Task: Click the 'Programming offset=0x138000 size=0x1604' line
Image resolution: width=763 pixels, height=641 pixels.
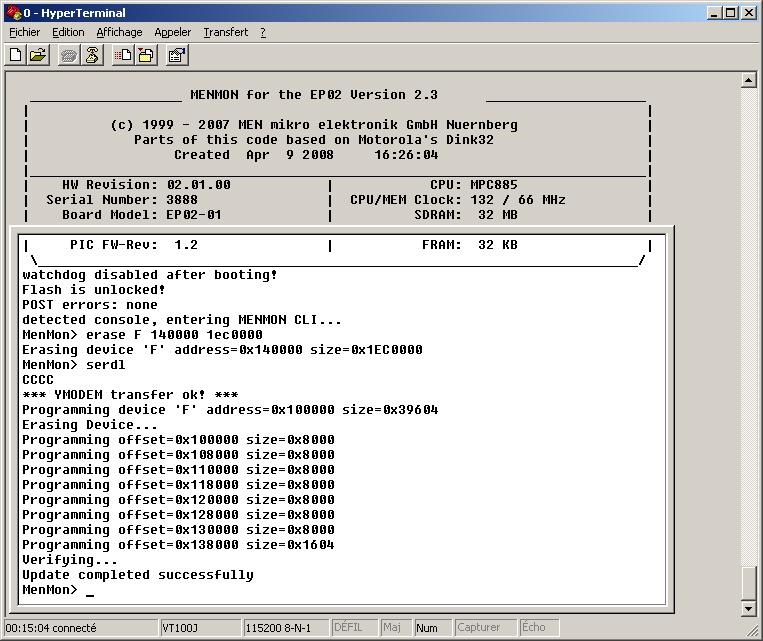Action: point(178,545)
